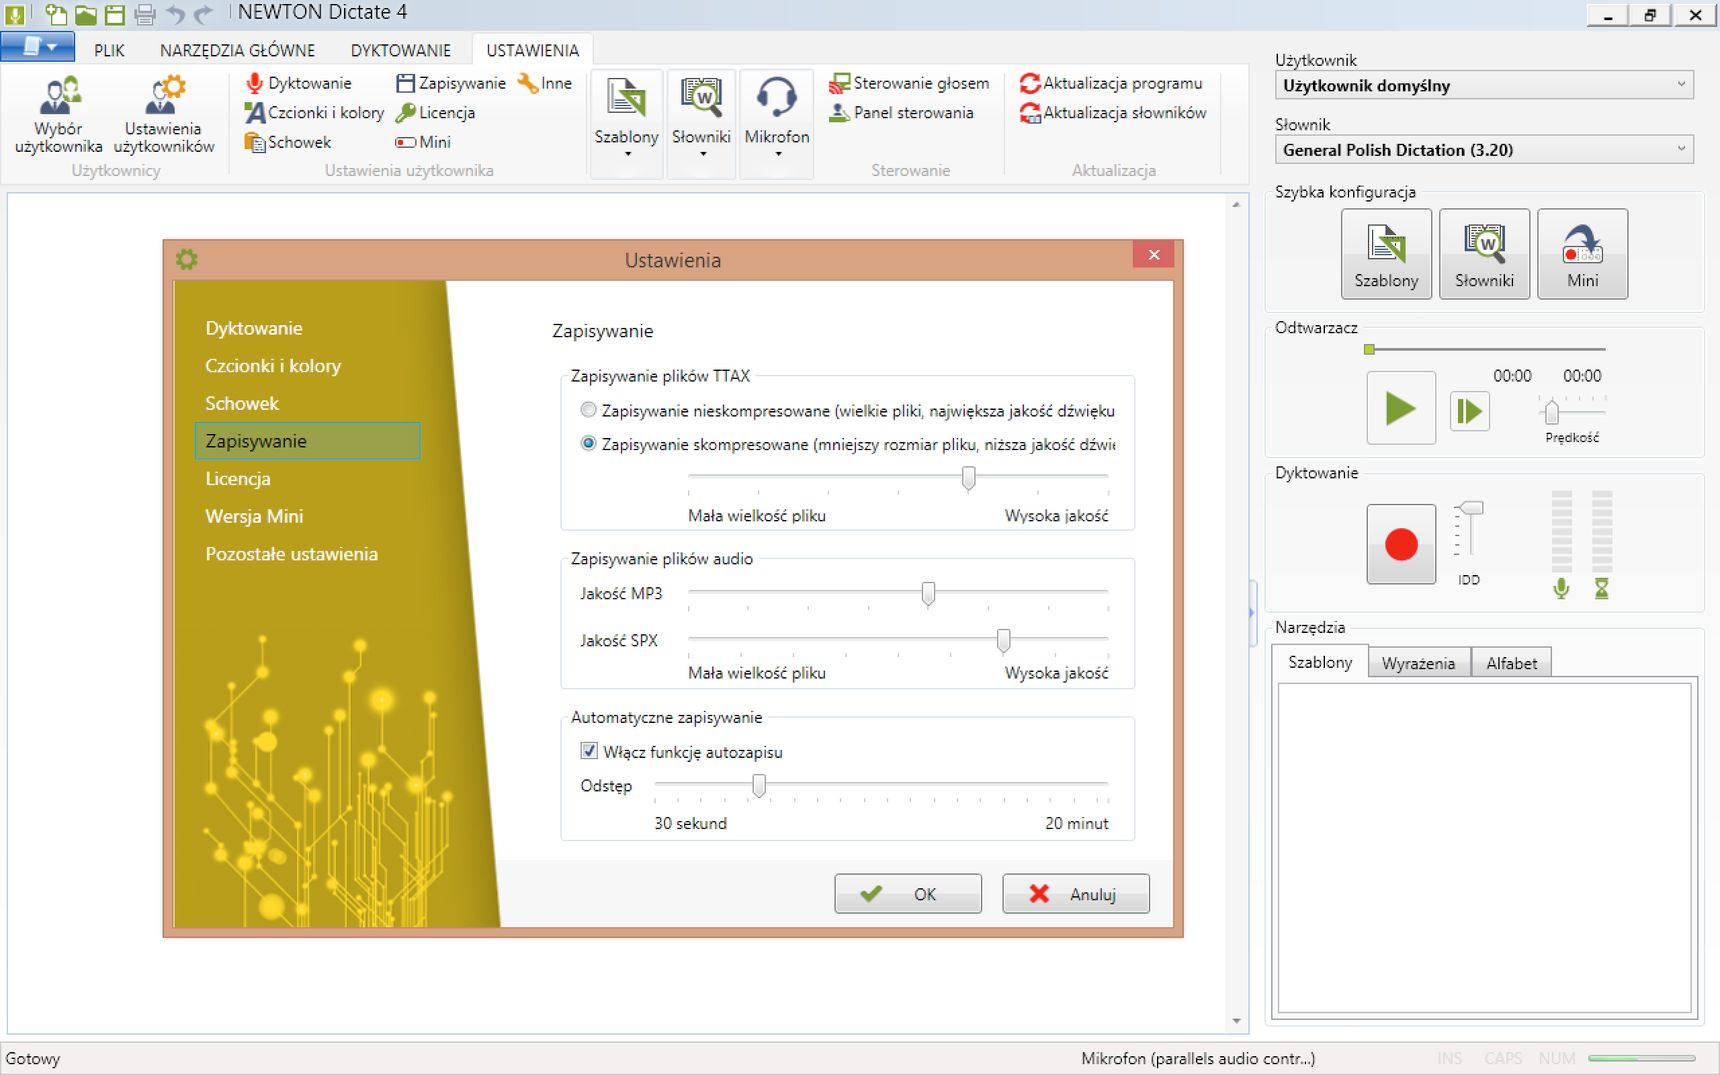Viewport: 1720px width, 1075px height.
Task: Click new document icon in title bar
Action: pos(56,14)
